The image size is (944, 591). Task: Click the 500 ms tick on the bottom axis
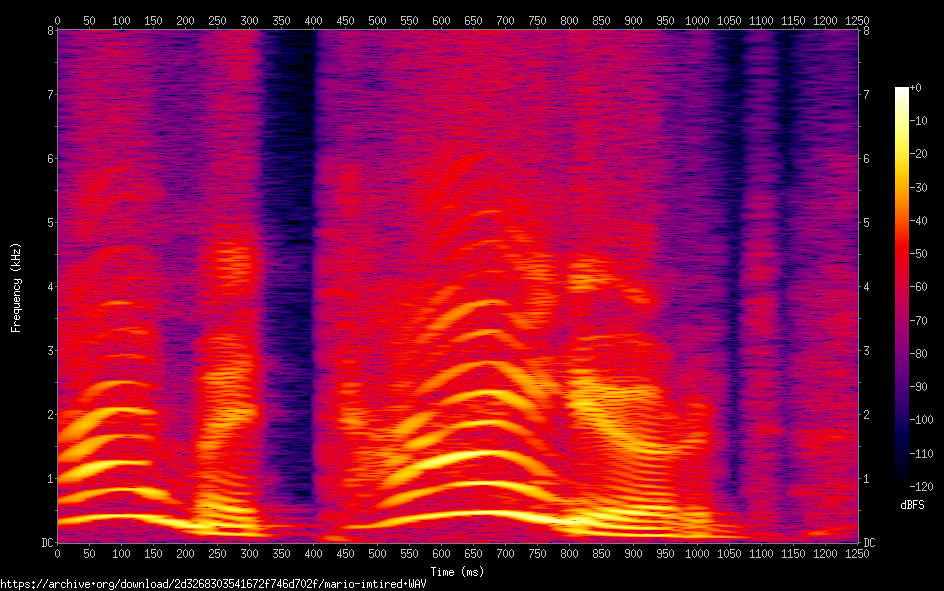click(377, 553)
